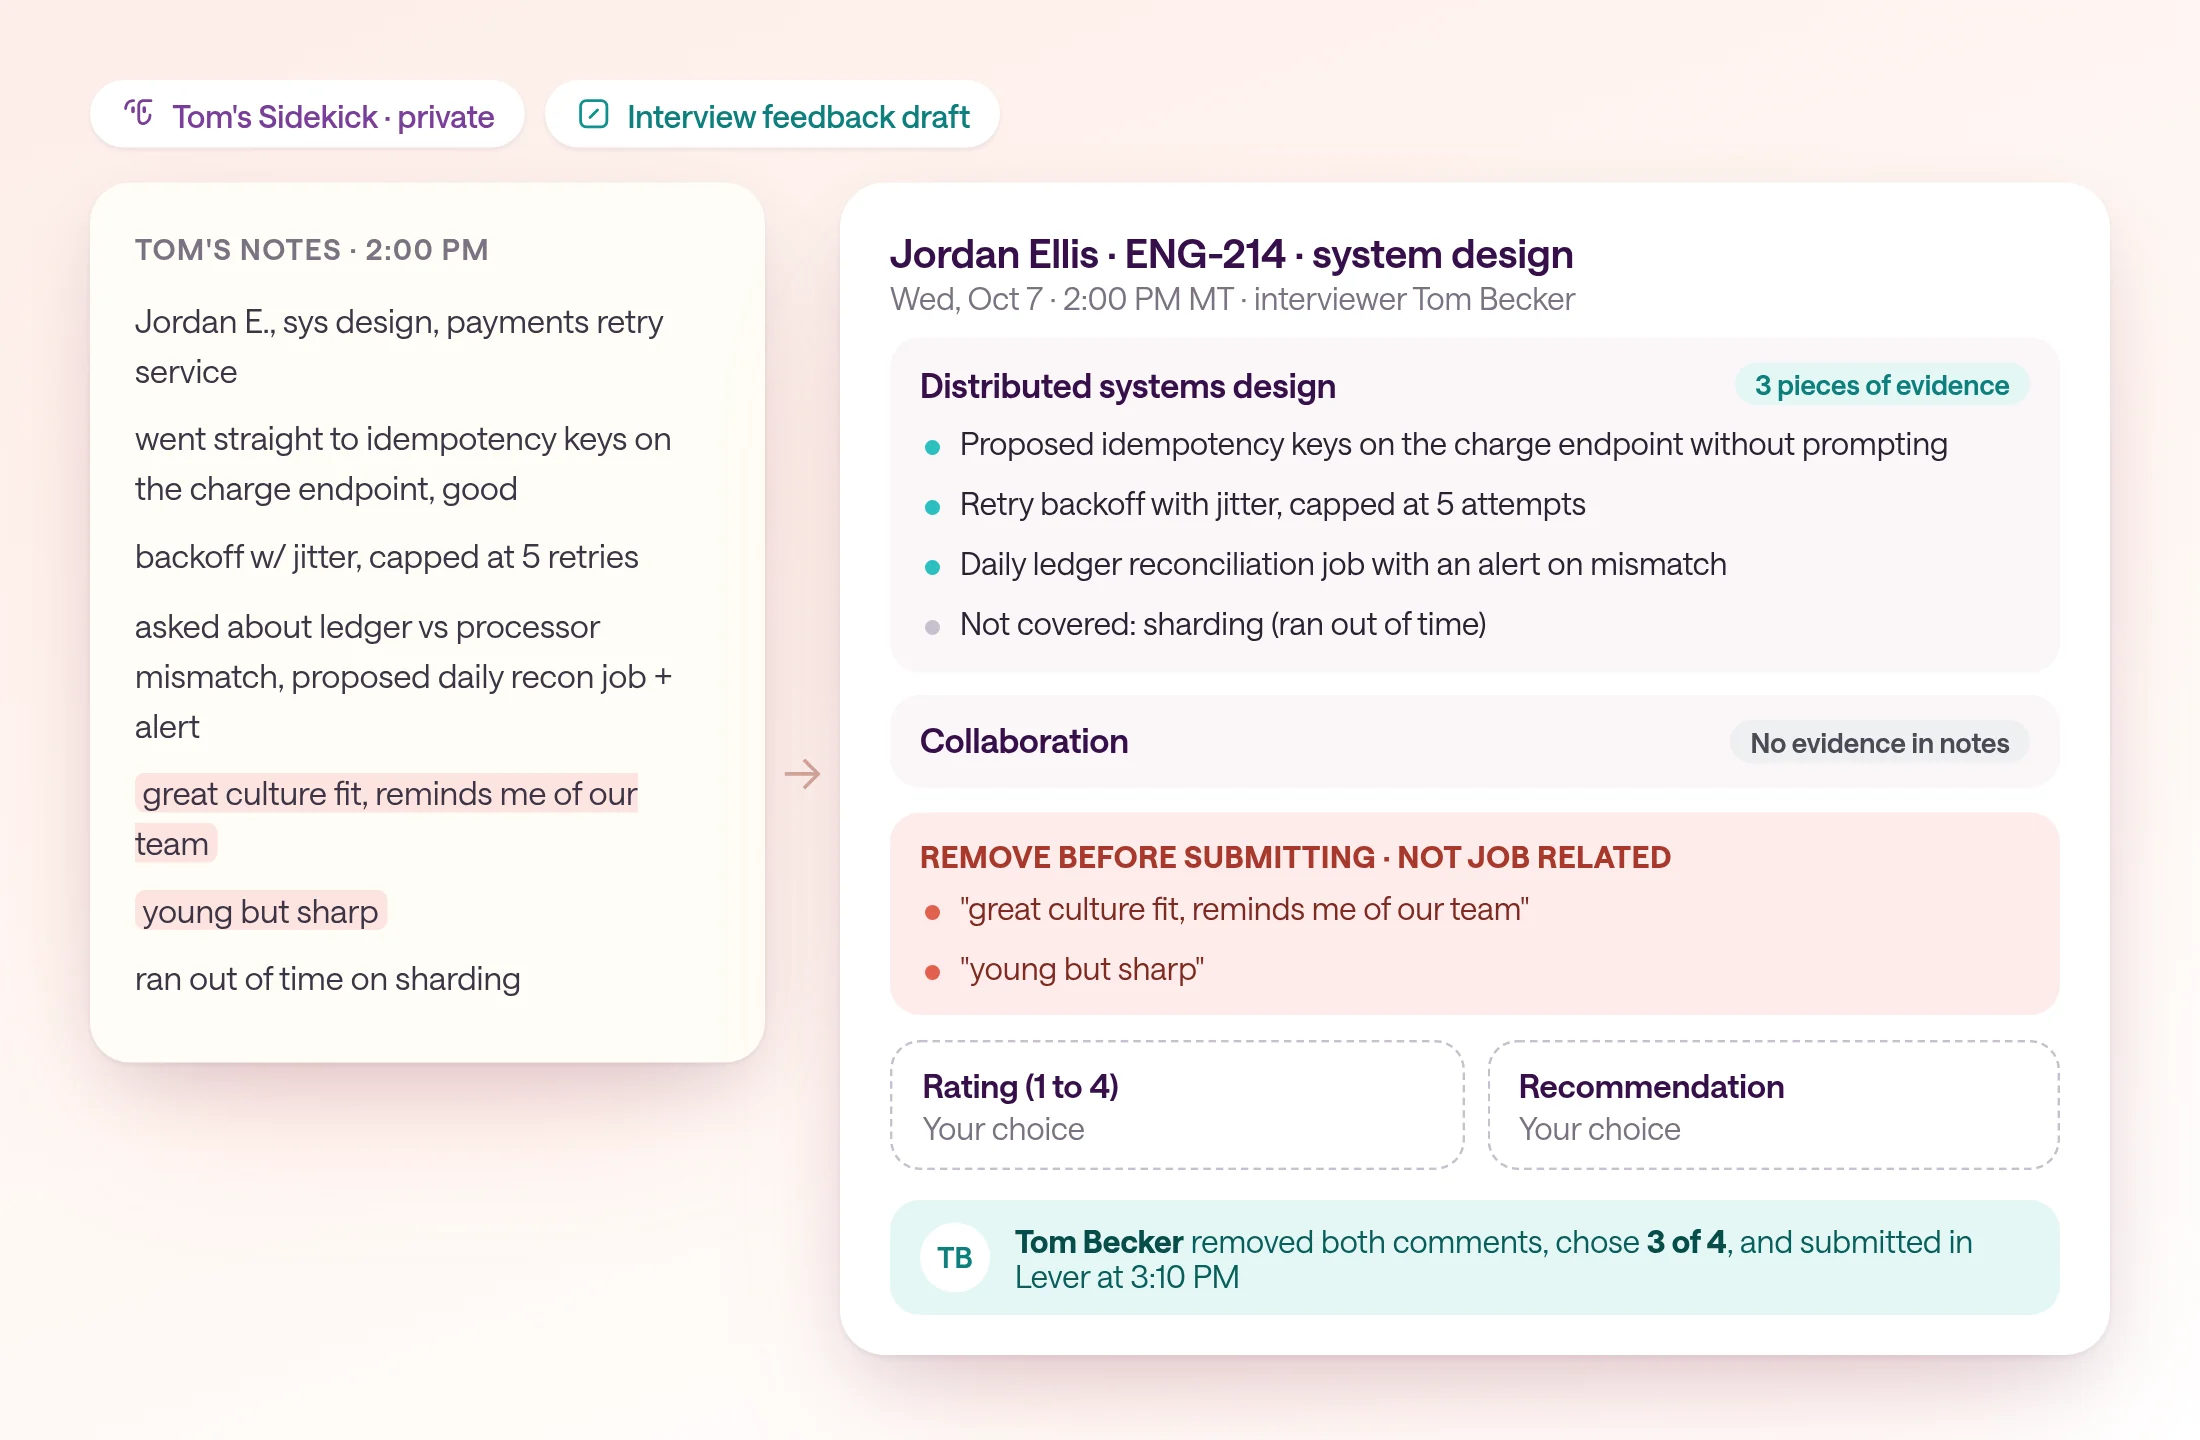Click quoted "young but sharp" in the removal list

pos(1081,970)
